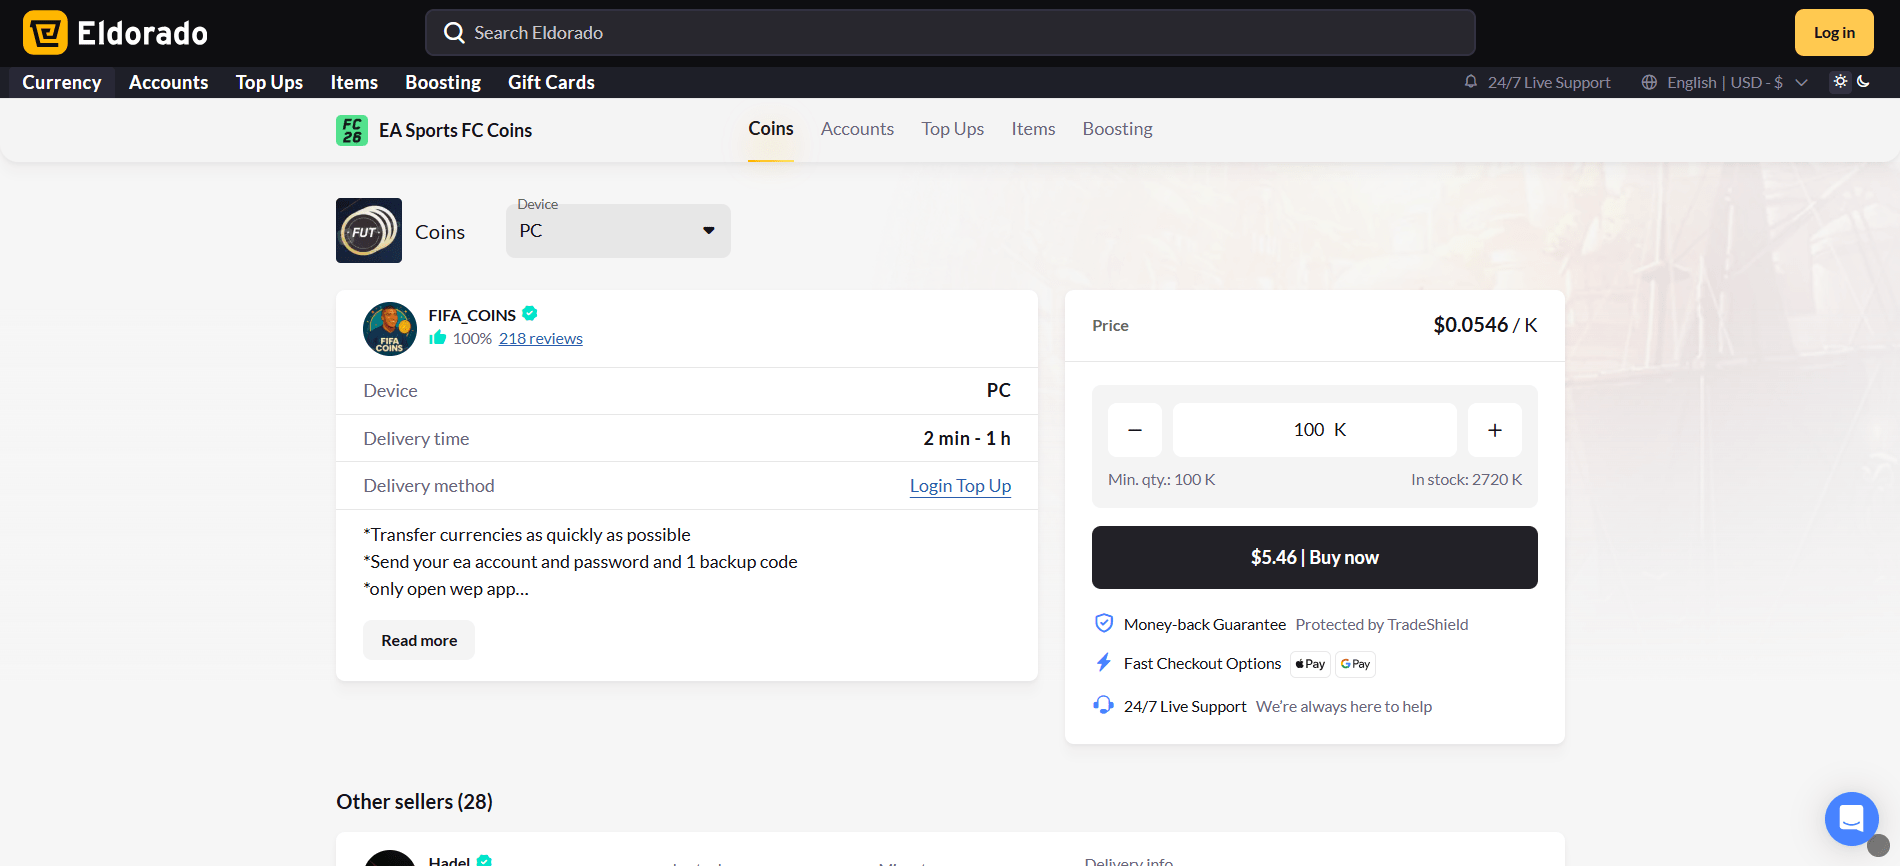The image size is (1900, 866).
Task: Open the 218 reviews link
Action: [x=540, y=339]
